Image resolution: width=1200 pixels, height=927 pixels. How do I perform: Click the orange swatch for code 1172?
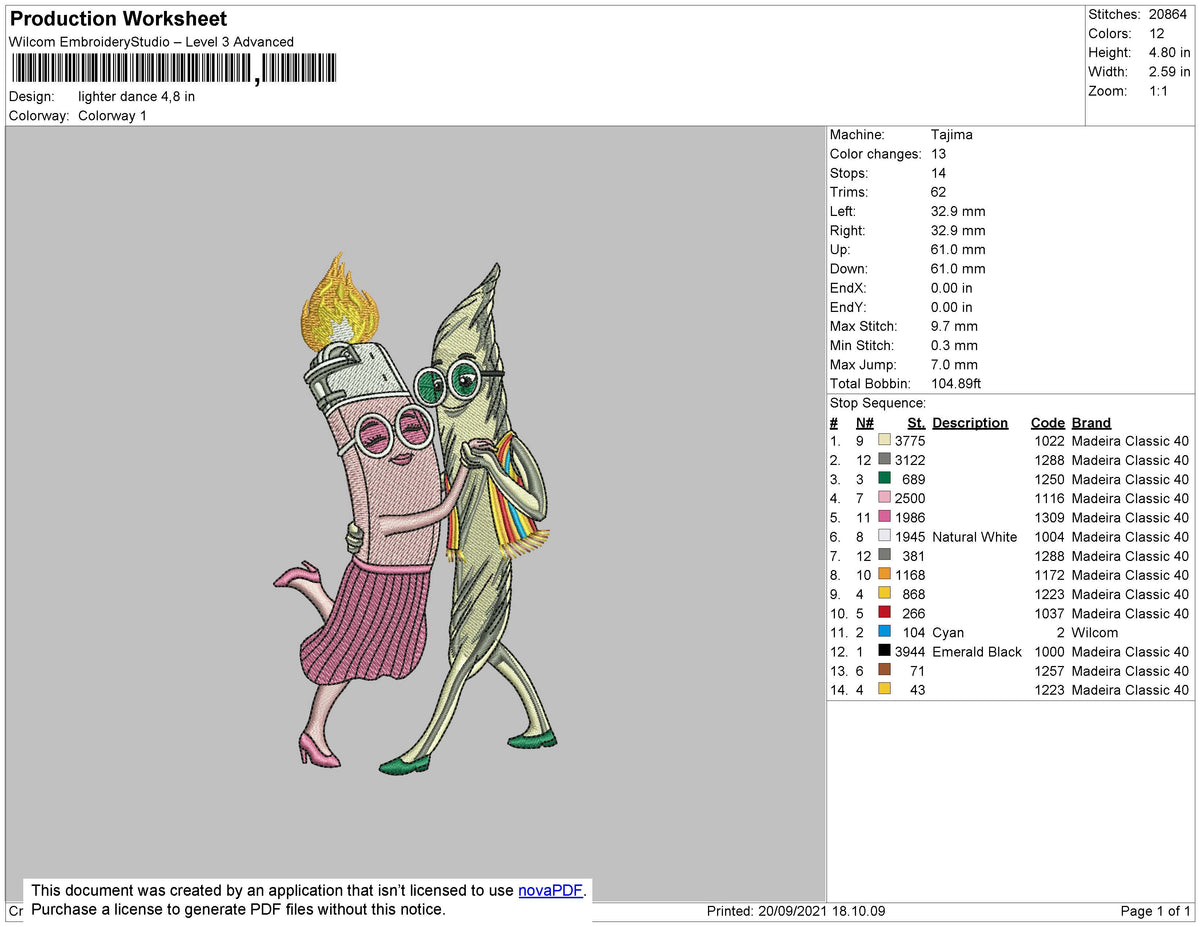point(884,575)
